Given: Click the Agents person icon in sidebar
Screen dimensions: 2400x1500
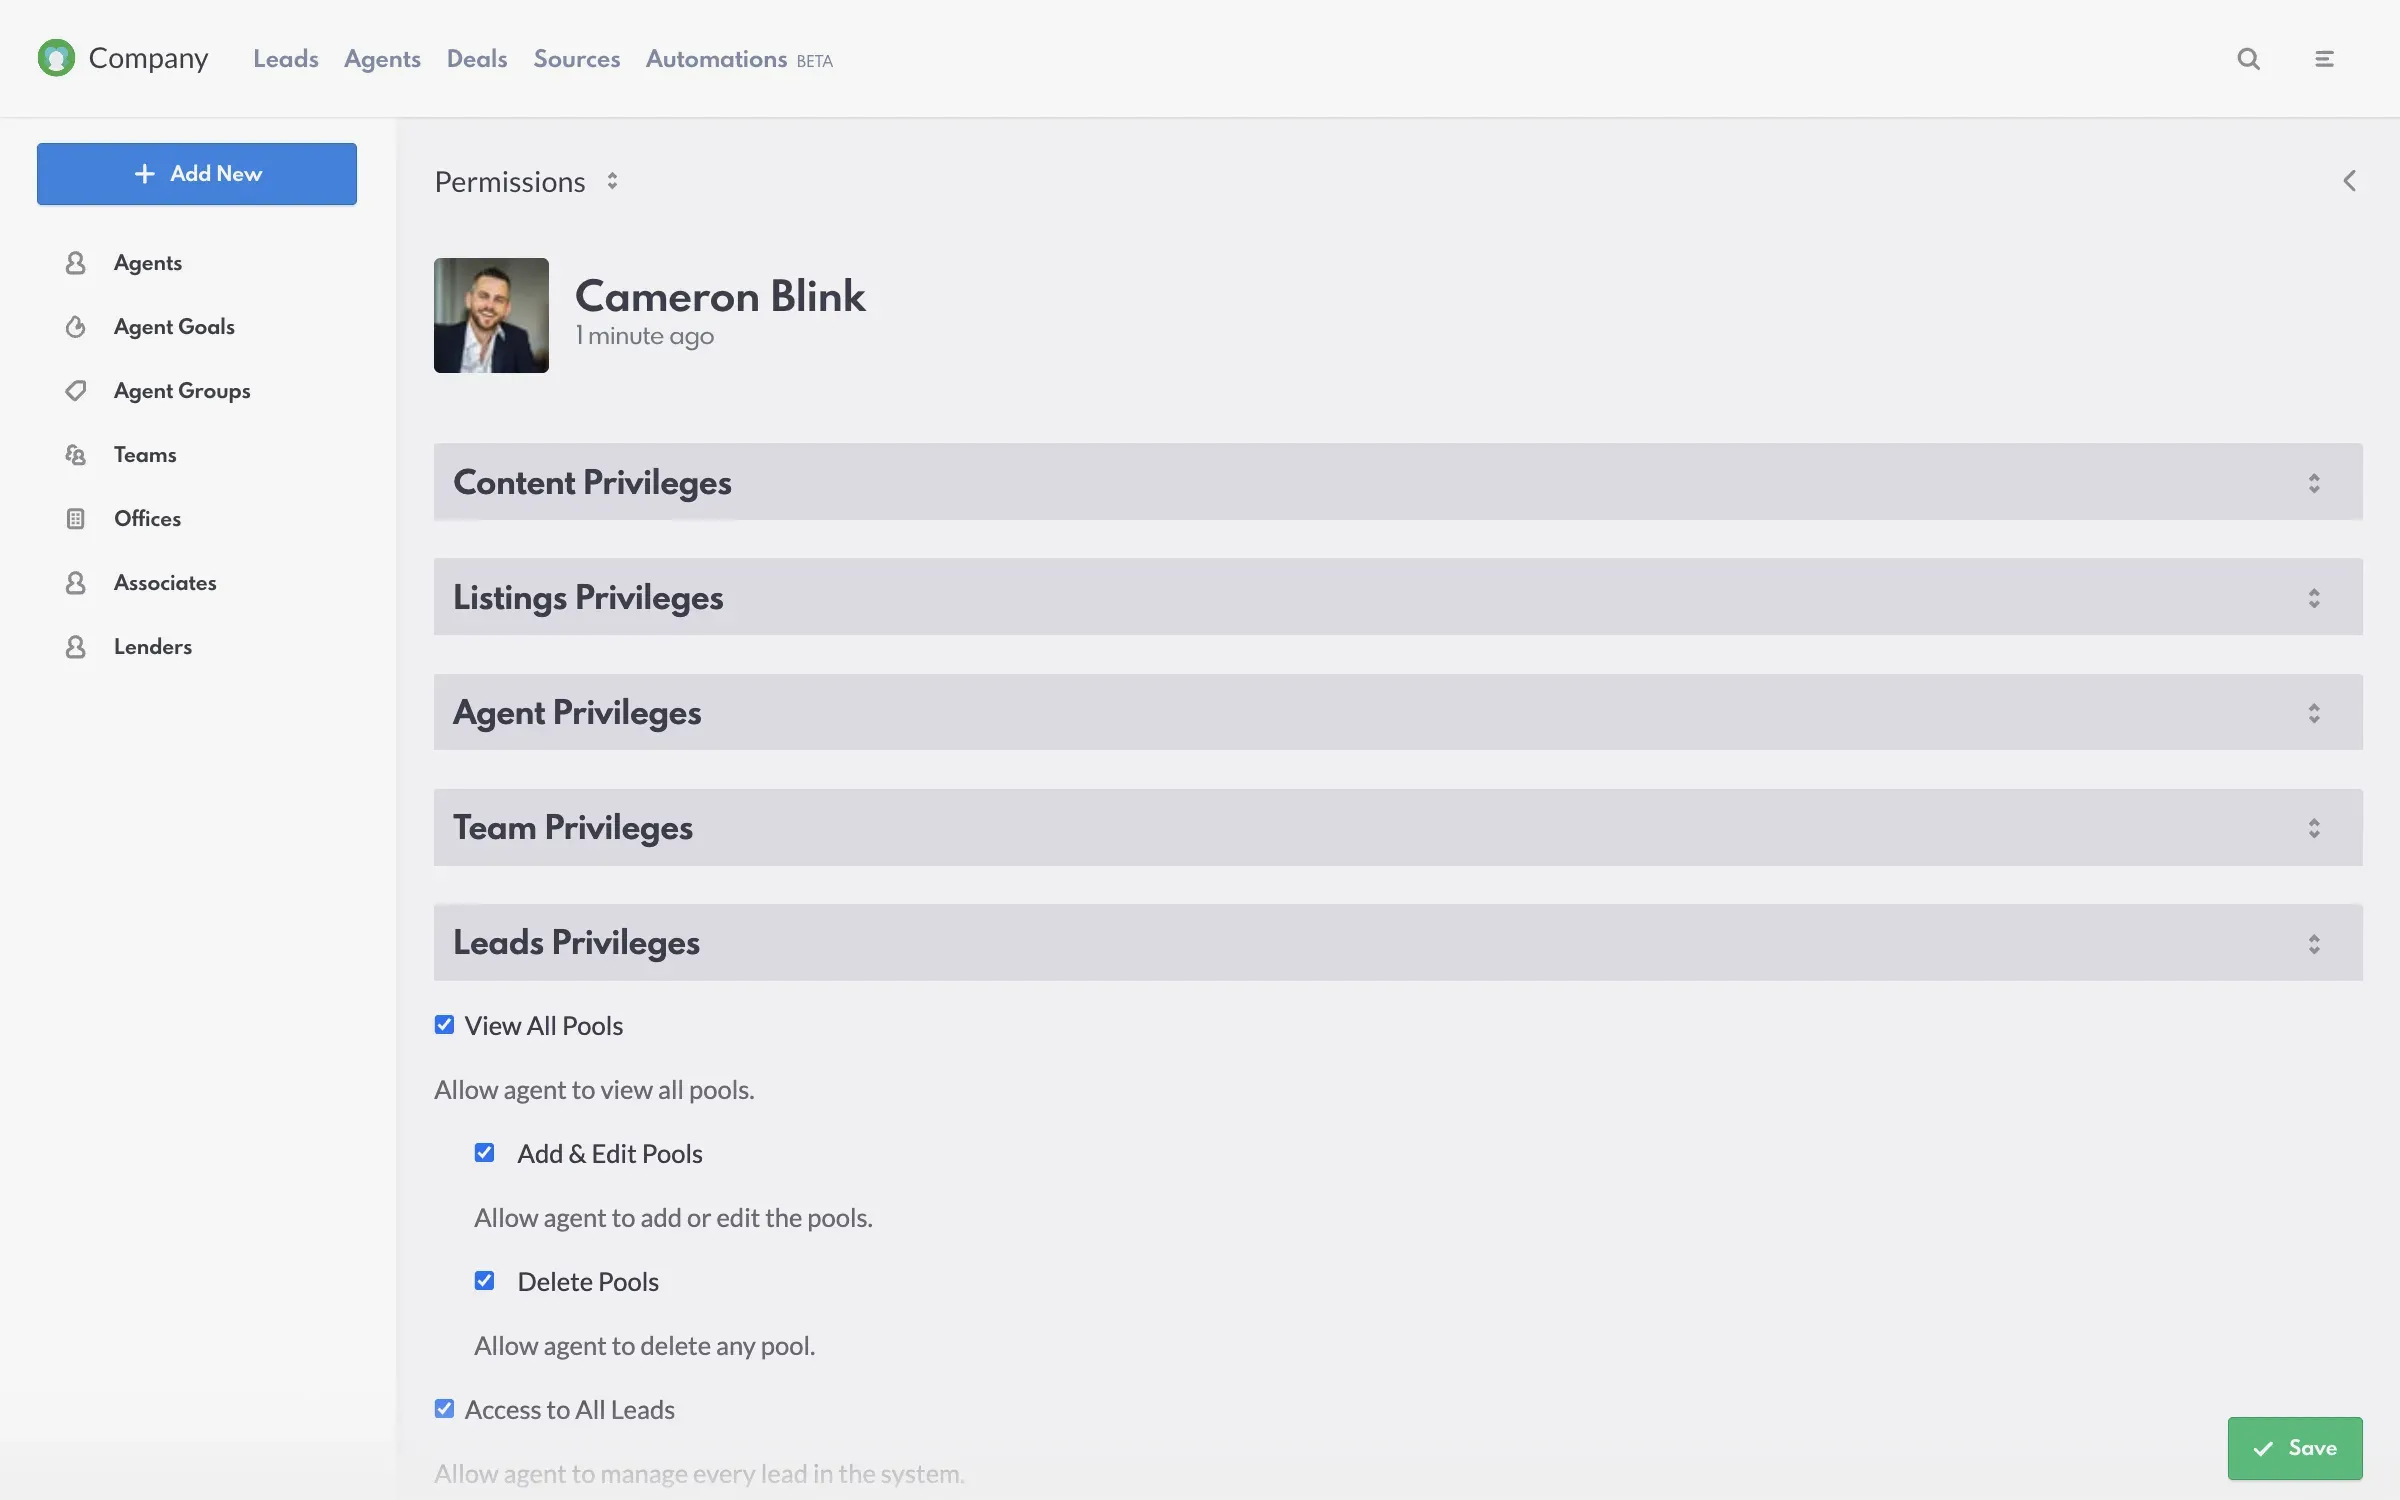Looking at the screenshot, I should click(75, 263).
